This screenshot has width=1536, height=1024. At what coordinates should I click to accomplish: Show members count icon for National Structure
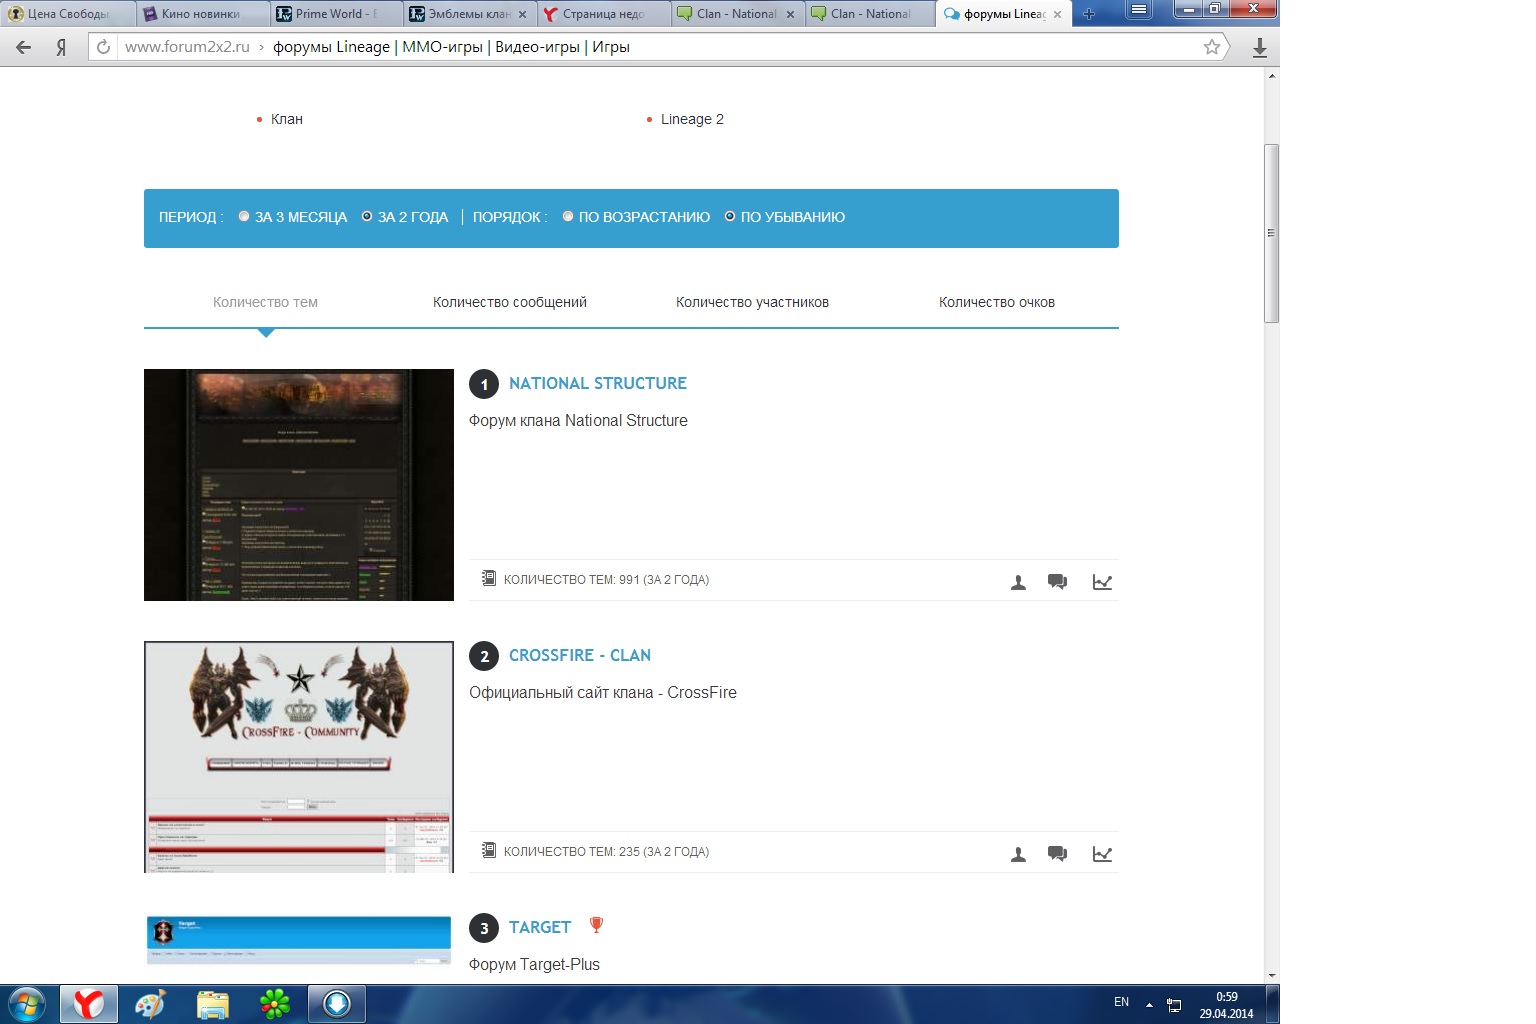point(1018,582)
